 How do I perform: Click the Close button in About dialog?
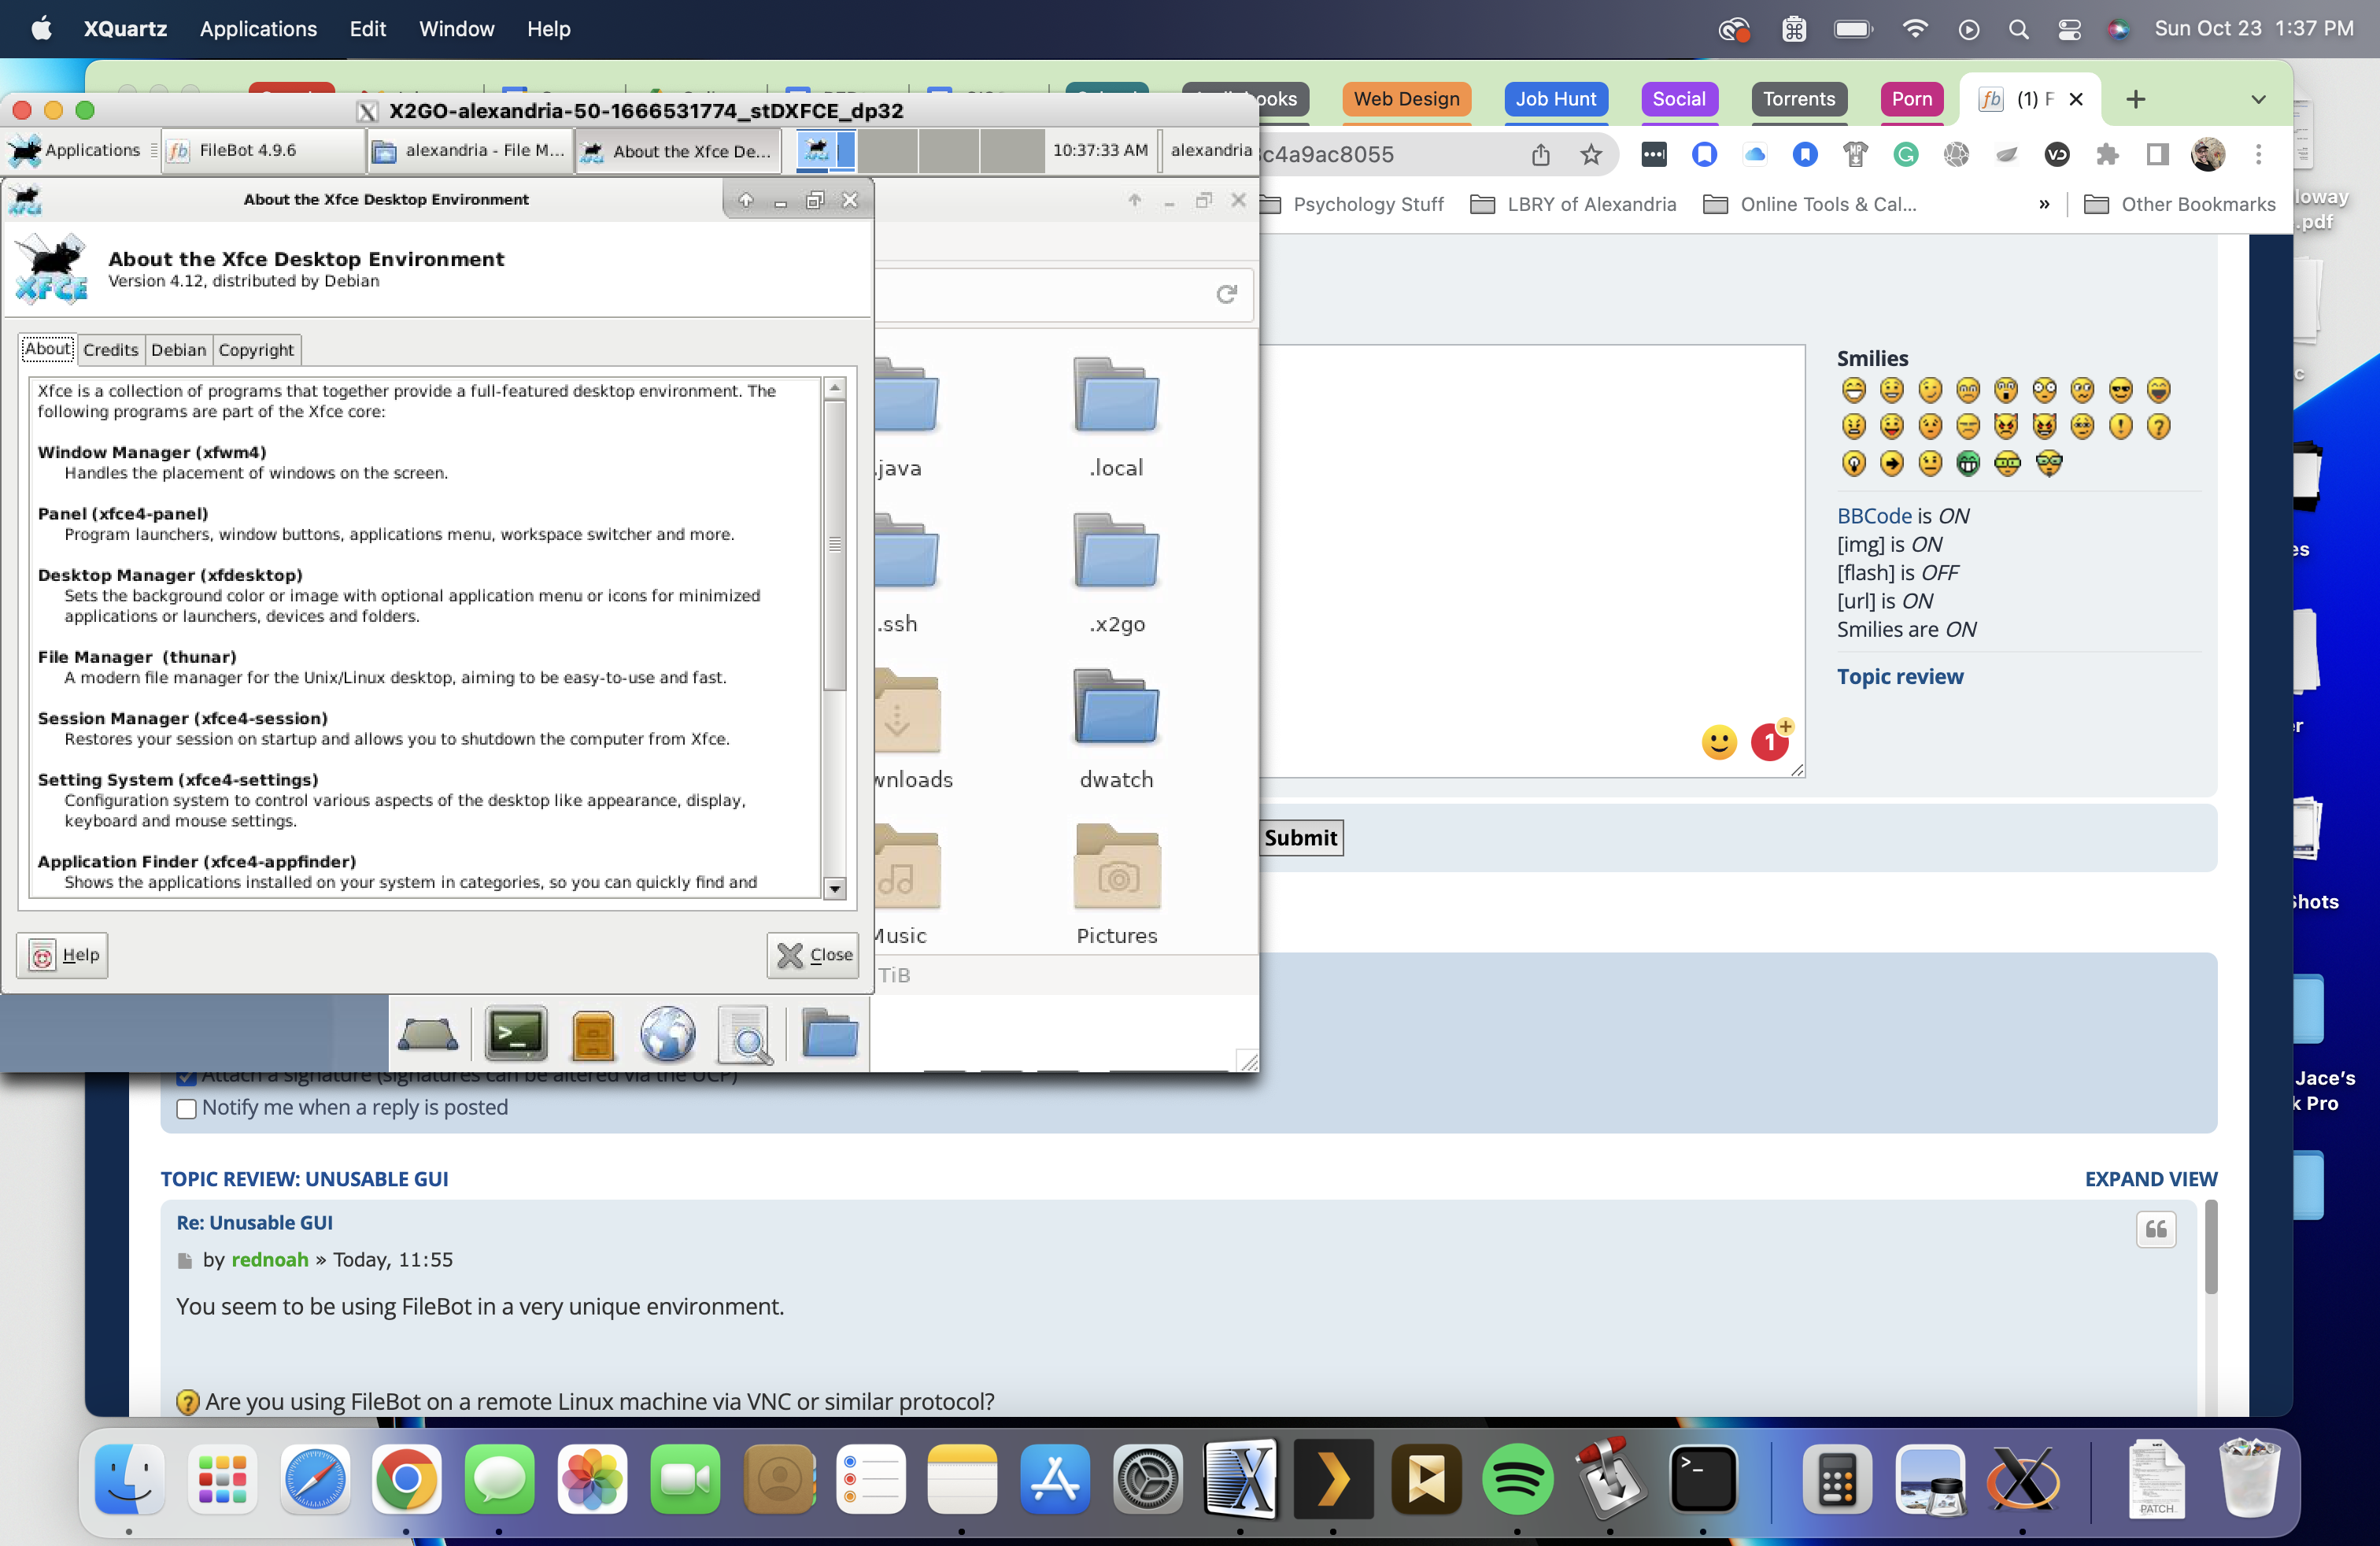tap(813, 955)
